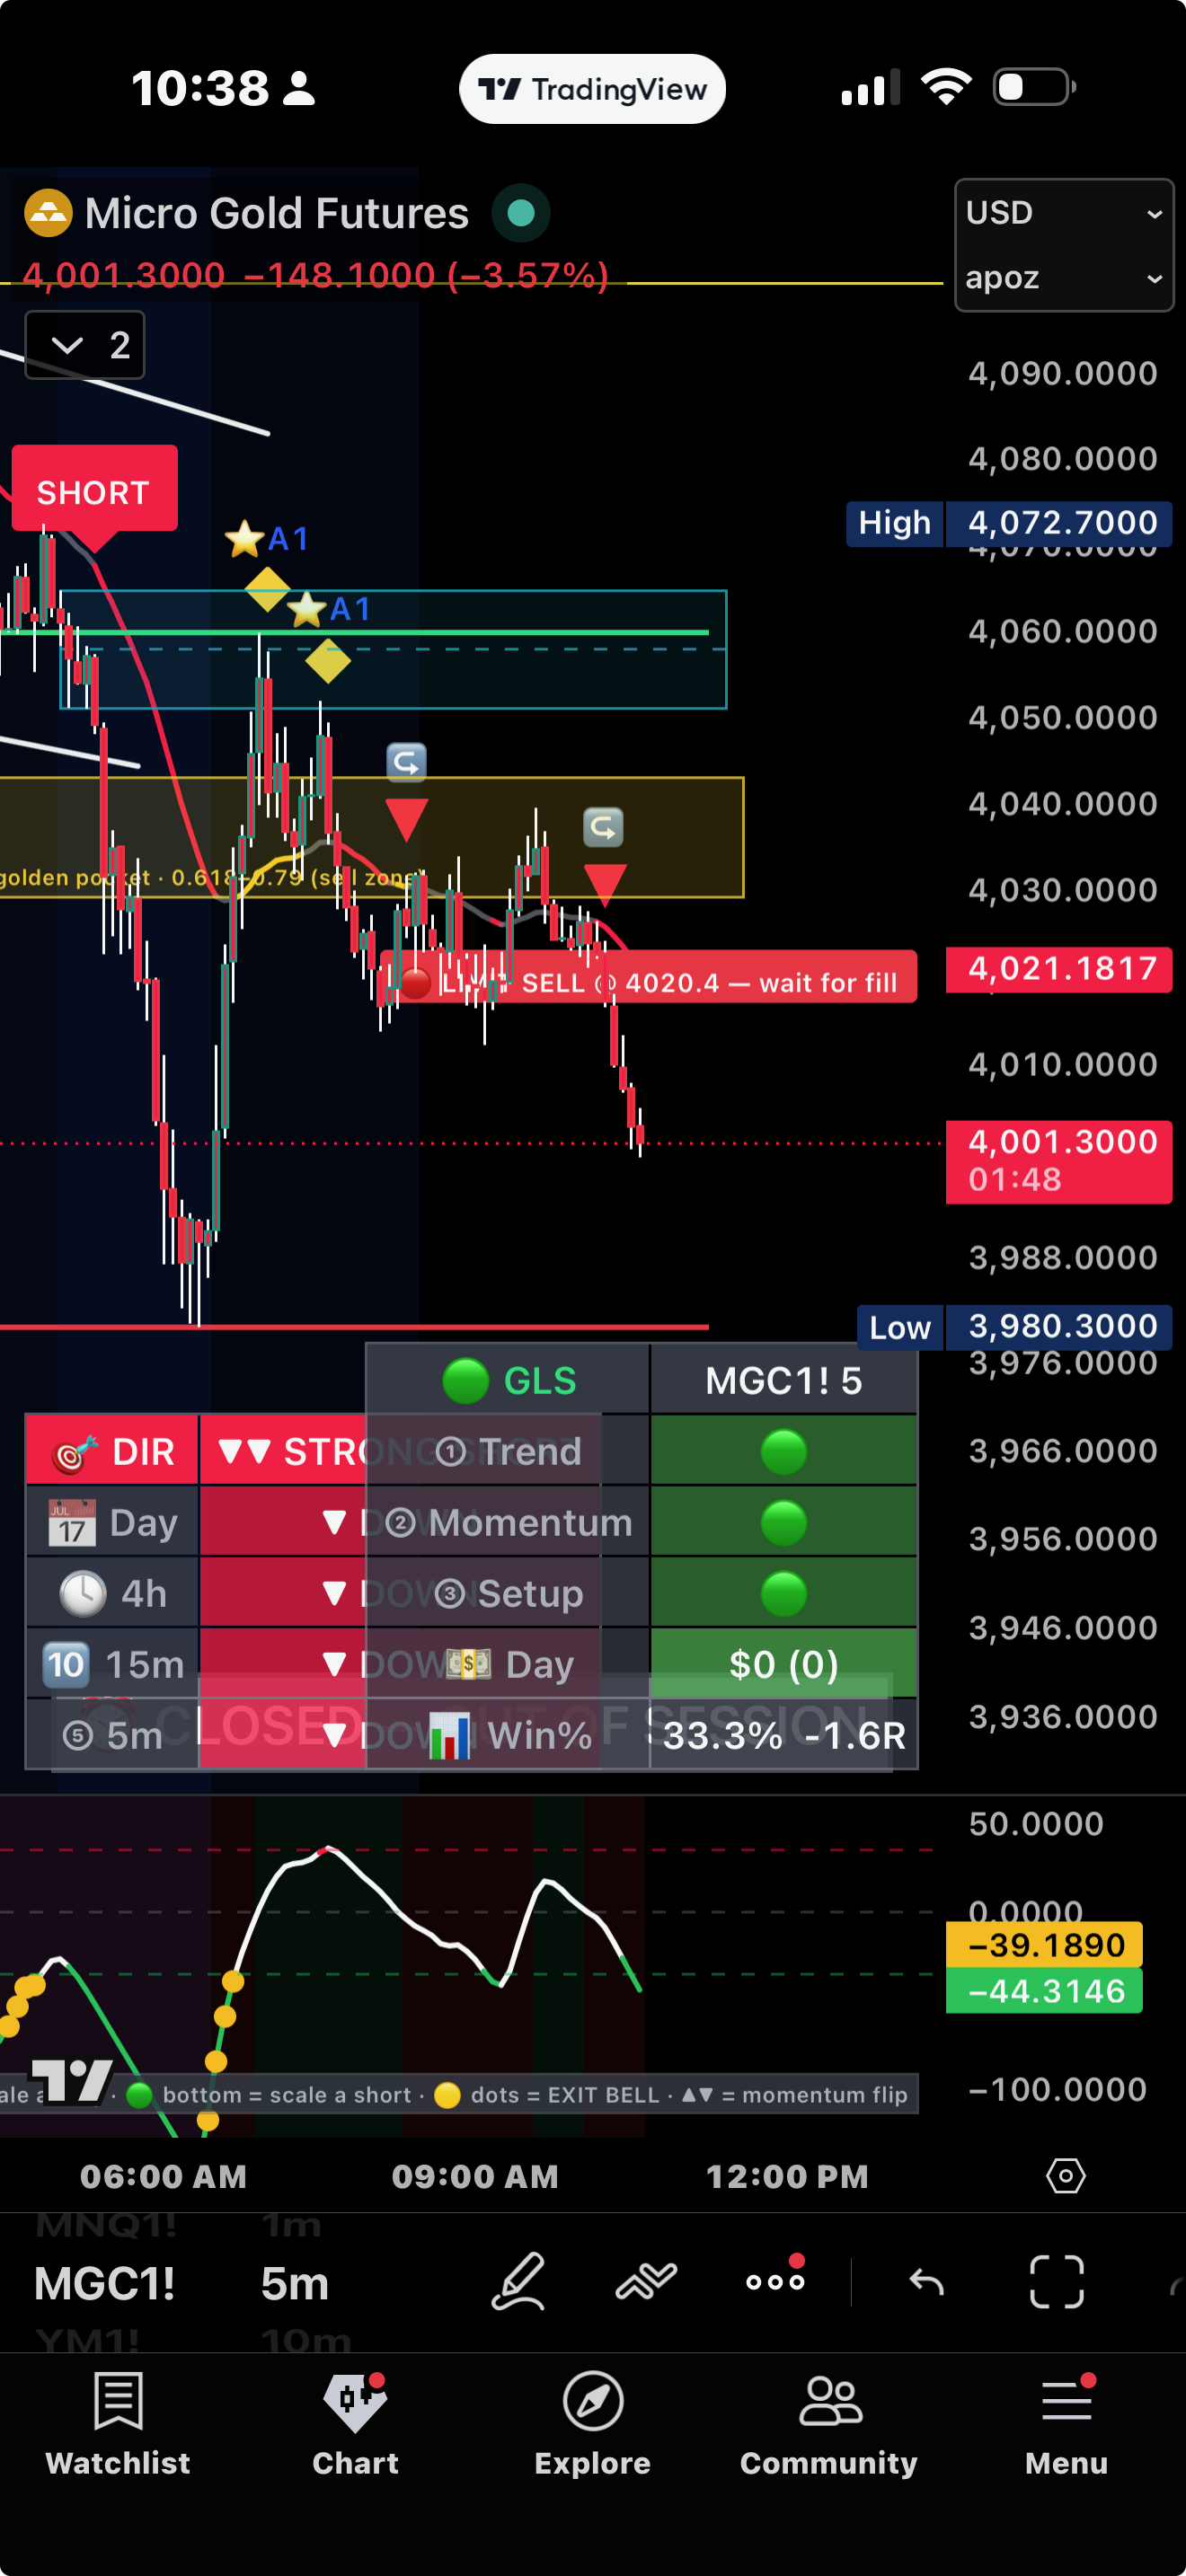Tap the green market status dot
1186x2576 pixels.
click(520, 213)
